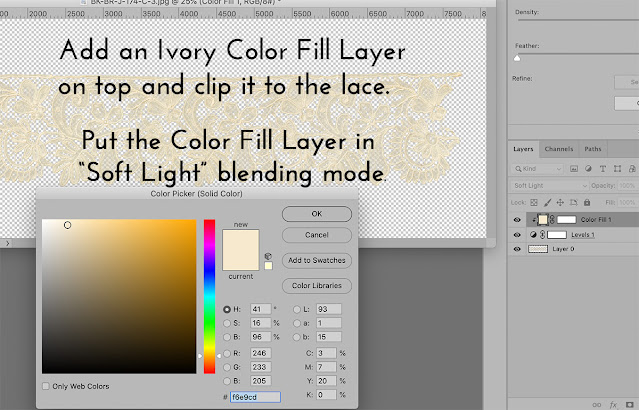639x410 pixels.
Task: Select the Lab b radio button
Action: (x=297, y=337)
